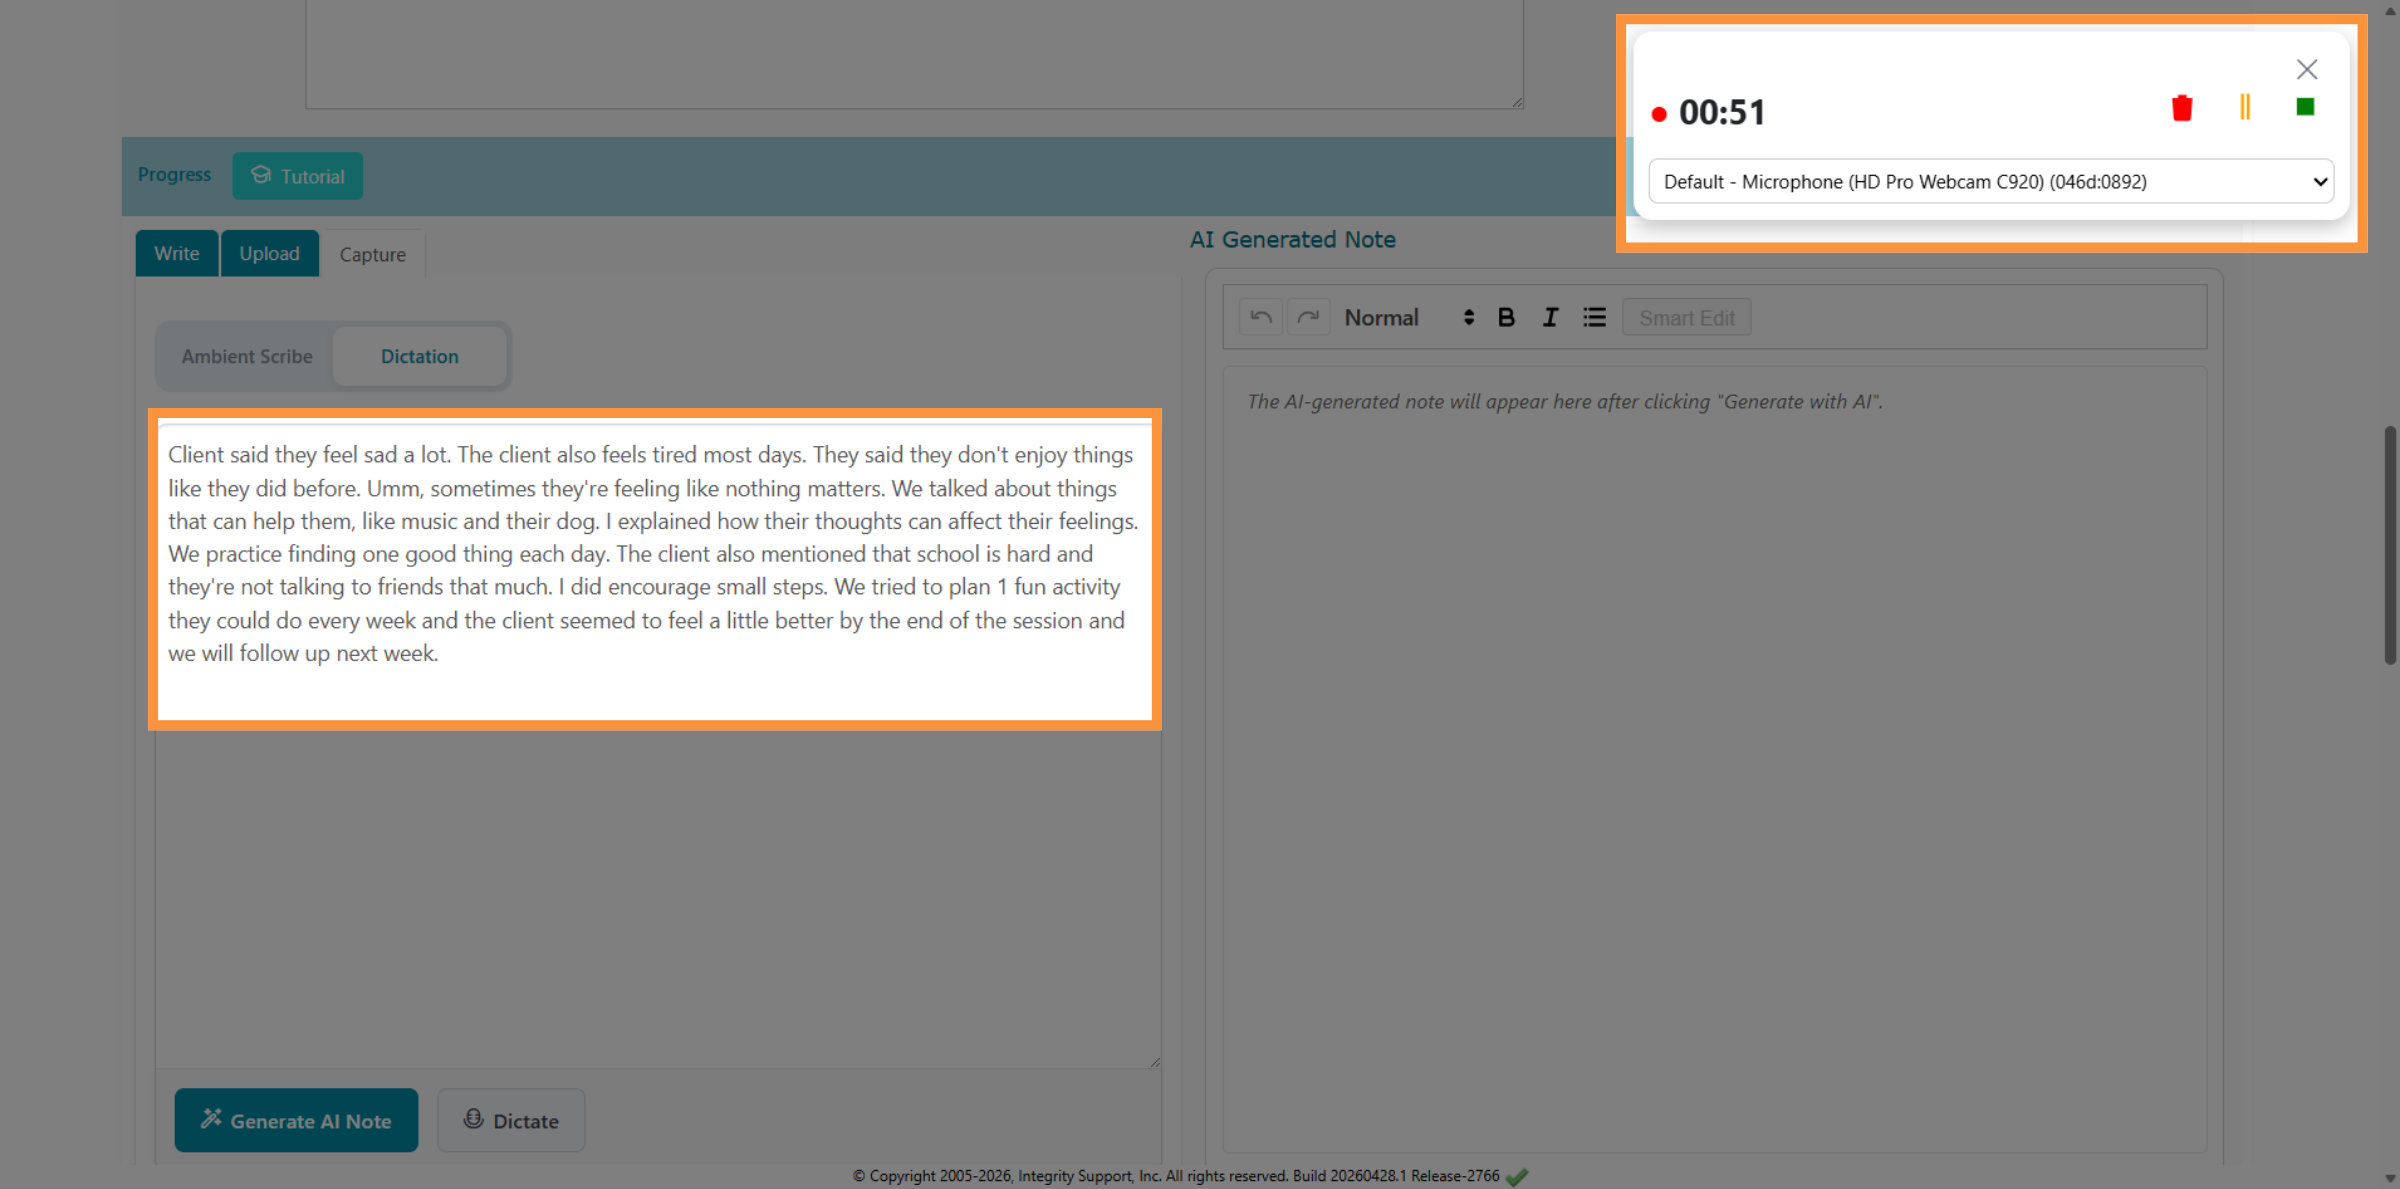
Task: Pause the recording with the orange pause icon
Action: pos(2245,107)
